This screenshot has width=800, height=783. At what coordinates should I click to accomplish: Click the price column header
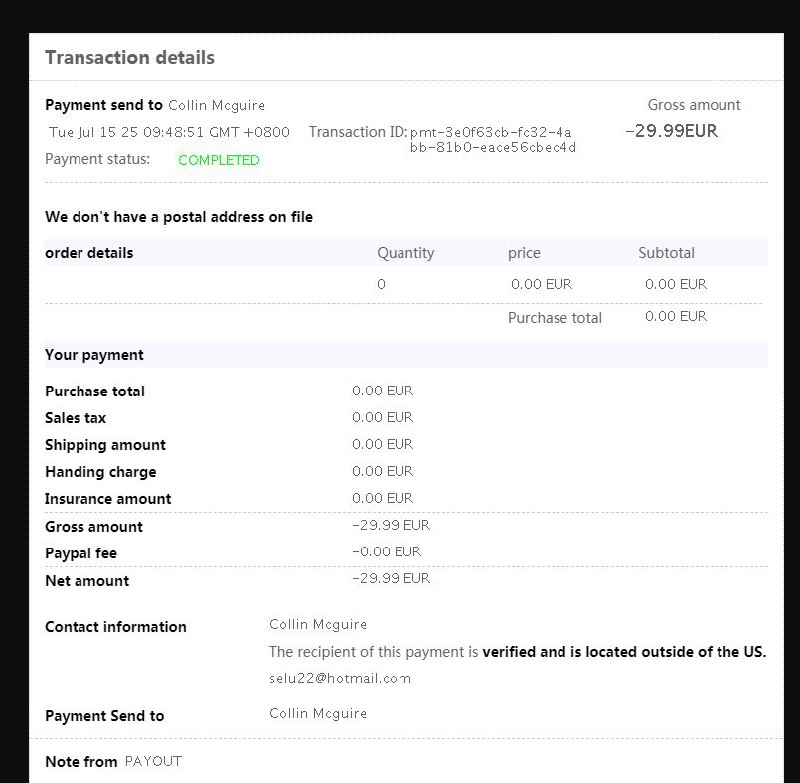(x=524, y=253)
